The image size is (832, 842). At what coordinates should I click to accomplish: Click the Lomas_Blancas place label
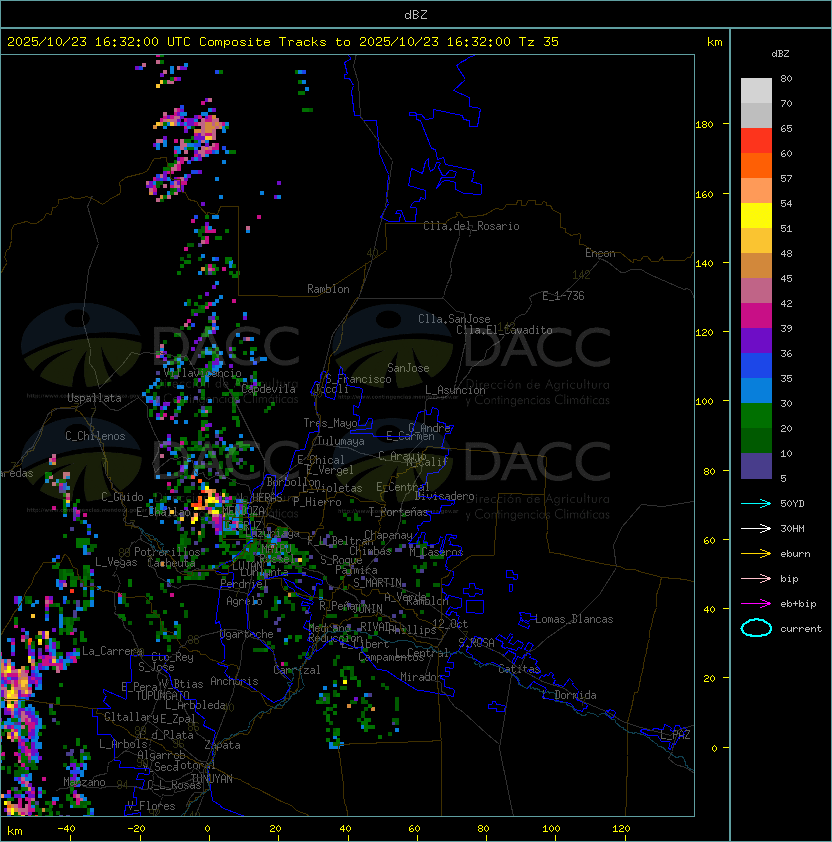click(574, 619)
